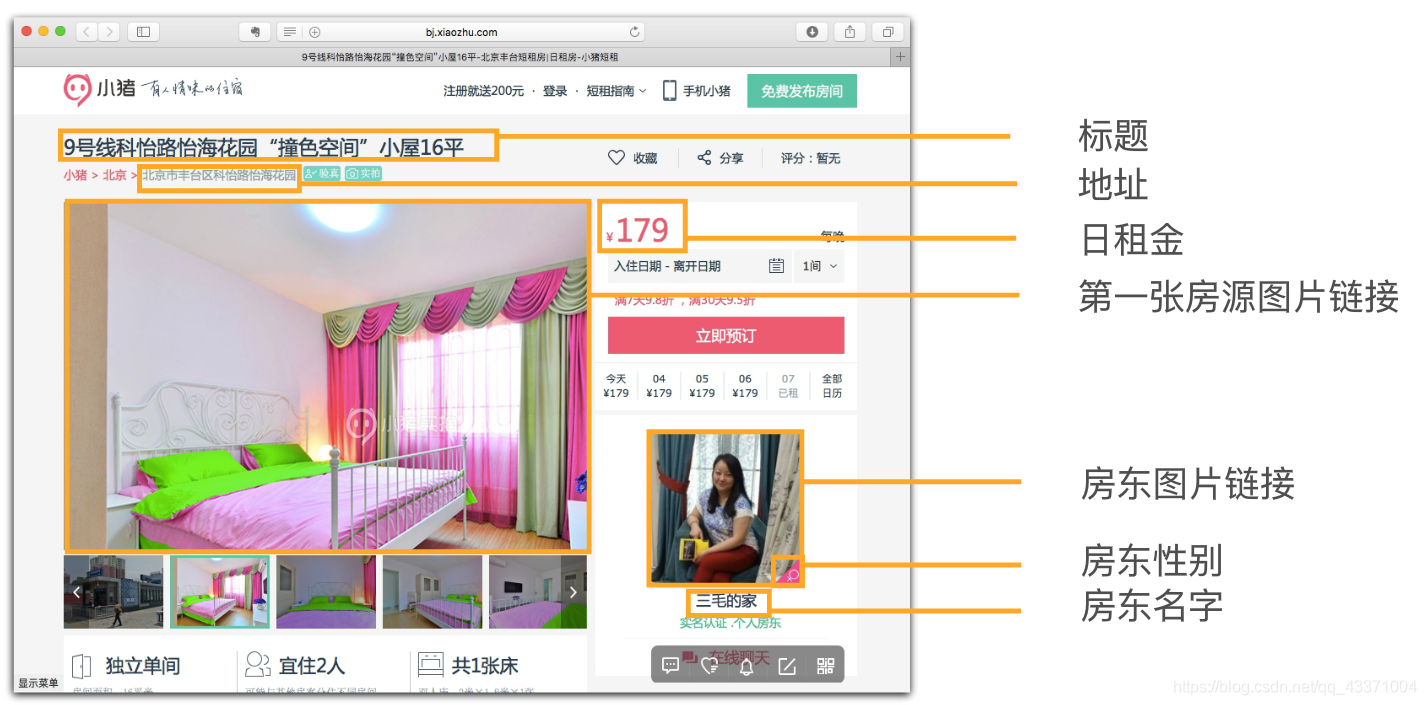Select the third thumbnail with green pillows
Image resolution: width=1426 pixels, height=705 pixels.
tap(326, 592)
